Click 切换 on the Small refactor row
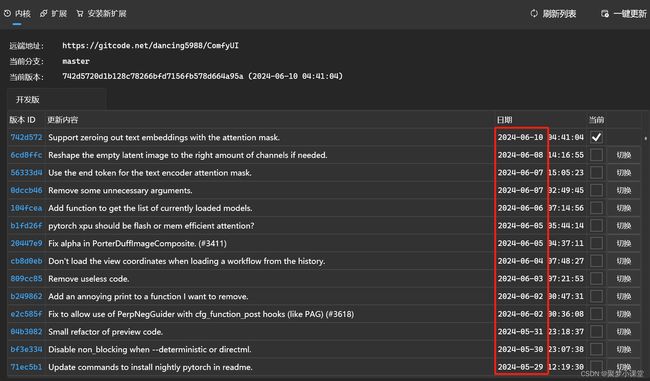 (623, 332)
